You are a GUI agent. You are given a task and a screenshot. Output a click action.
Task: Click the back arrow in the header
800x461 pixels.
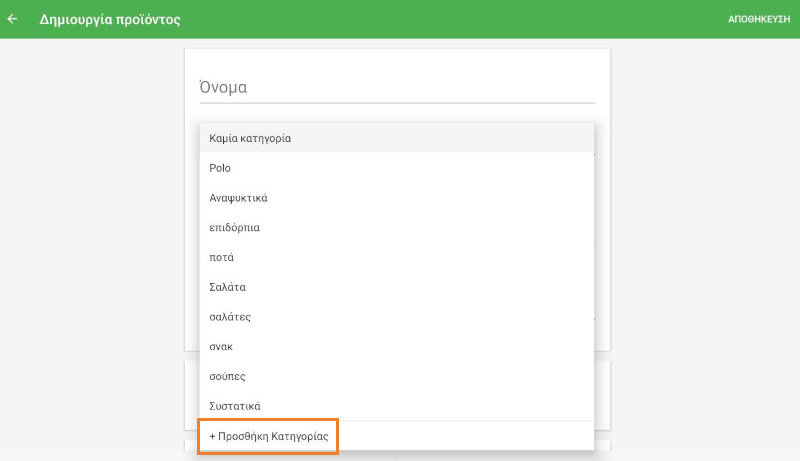click(13, 19)
